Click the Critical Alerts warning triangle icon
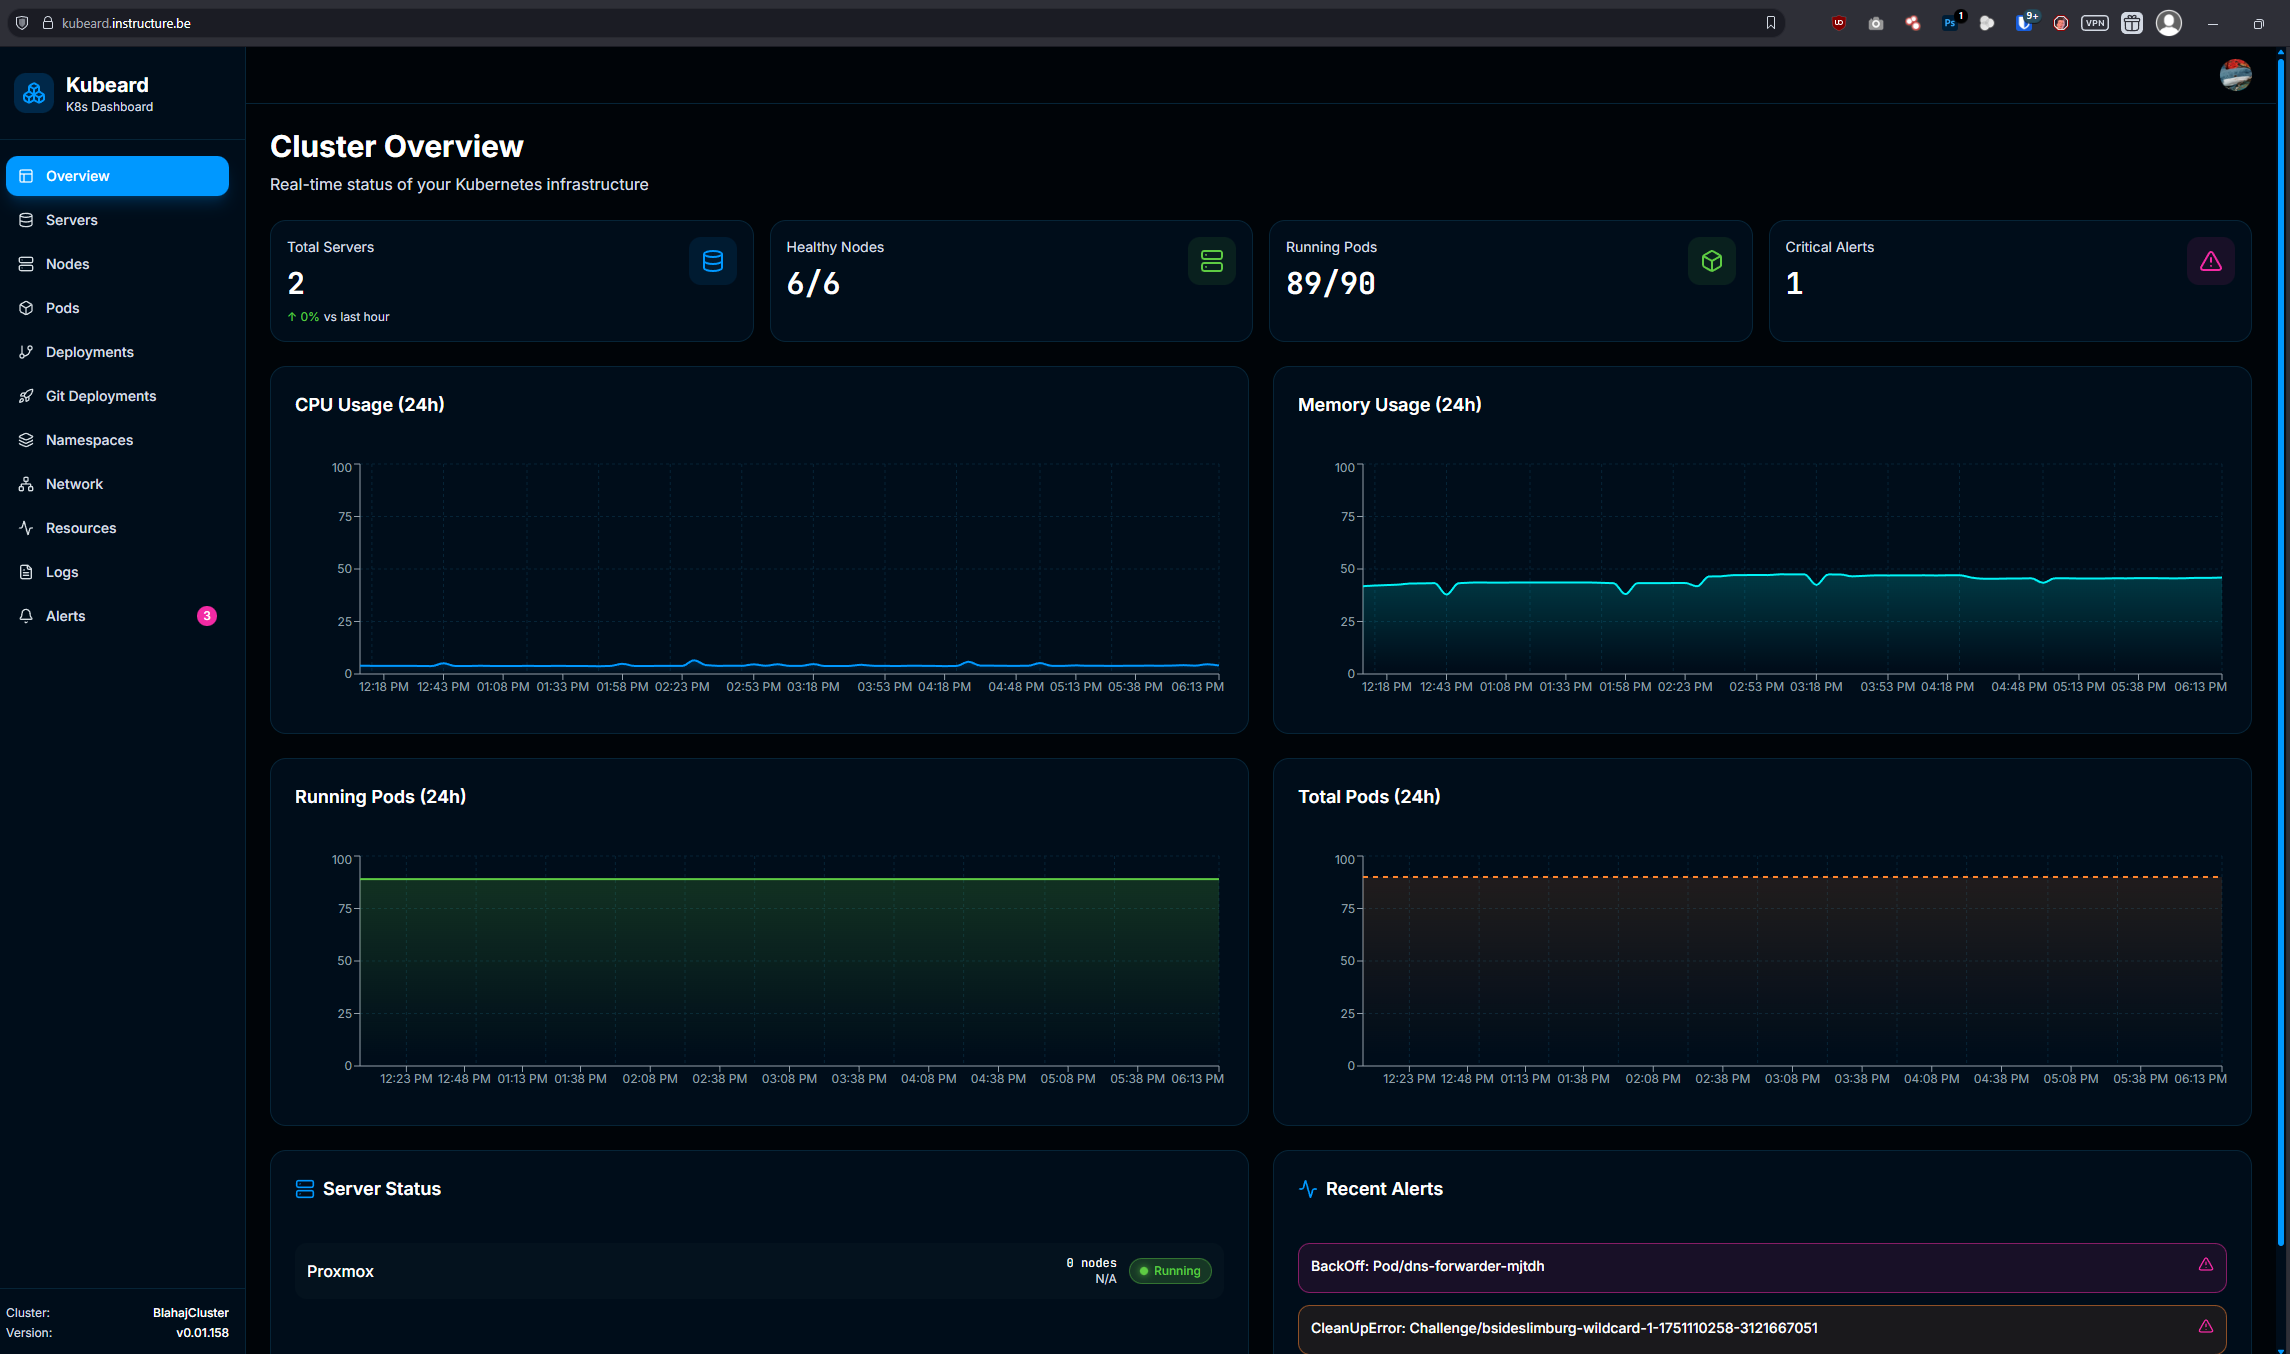 point(2210,261)
